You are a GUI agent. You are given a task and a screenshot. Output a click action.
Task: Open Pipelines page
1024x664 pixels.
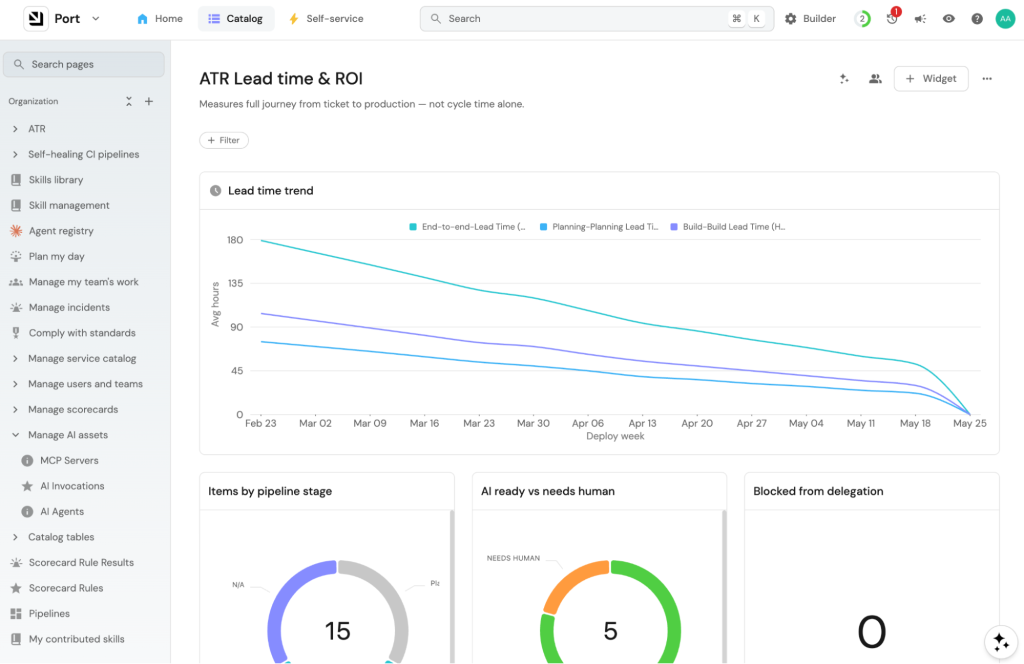coord(49,613)
